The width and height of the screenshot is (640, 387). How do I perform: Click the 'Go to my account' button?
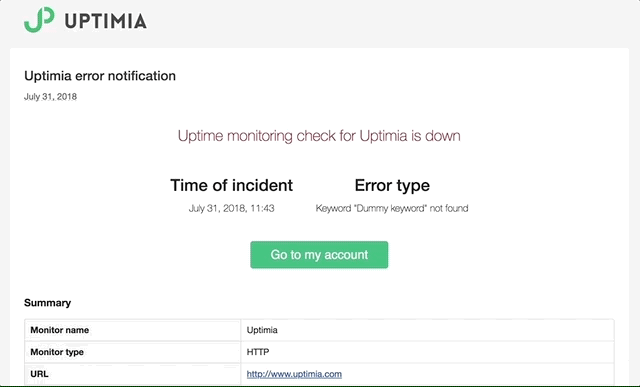[x=319, y=255]
